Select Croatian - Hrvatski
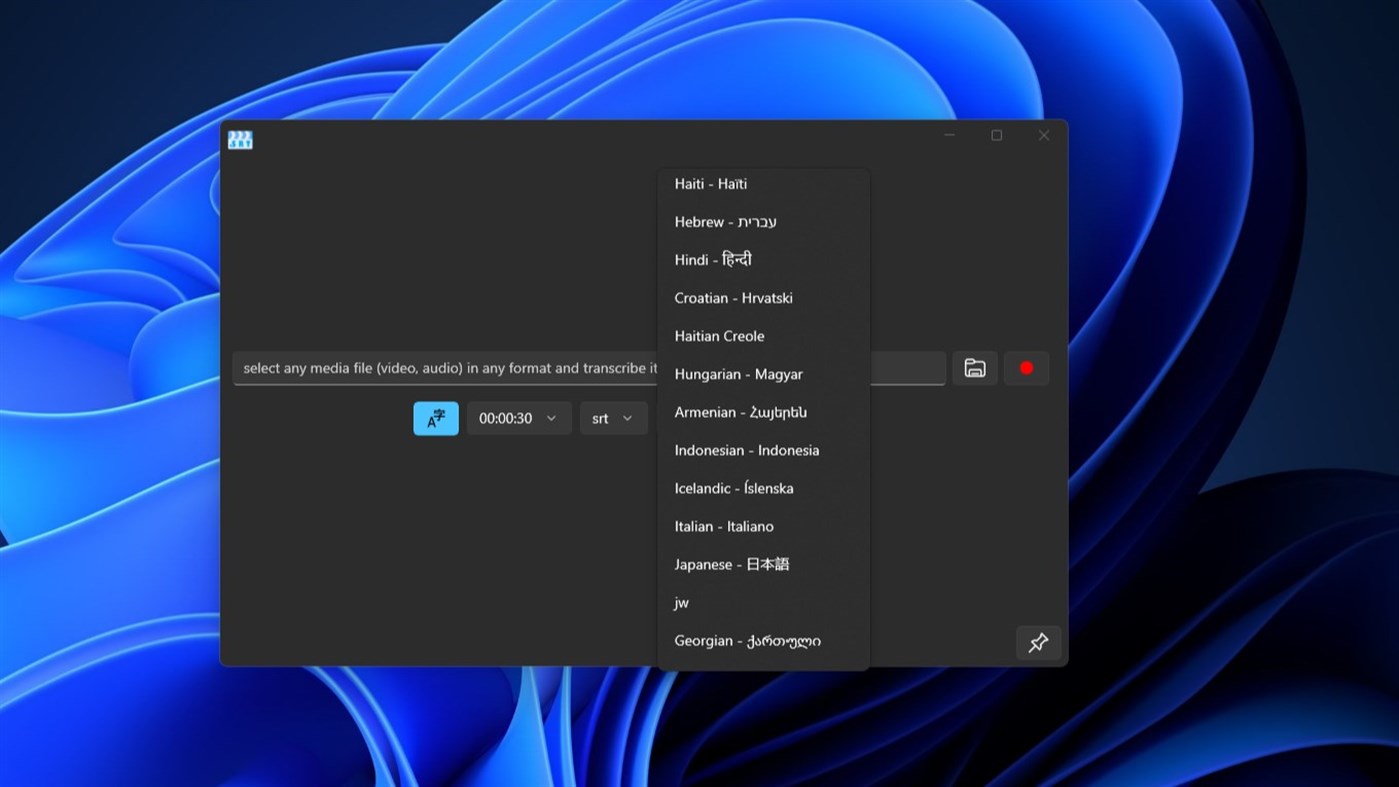 pyautogui.click(x=733, y=297)
